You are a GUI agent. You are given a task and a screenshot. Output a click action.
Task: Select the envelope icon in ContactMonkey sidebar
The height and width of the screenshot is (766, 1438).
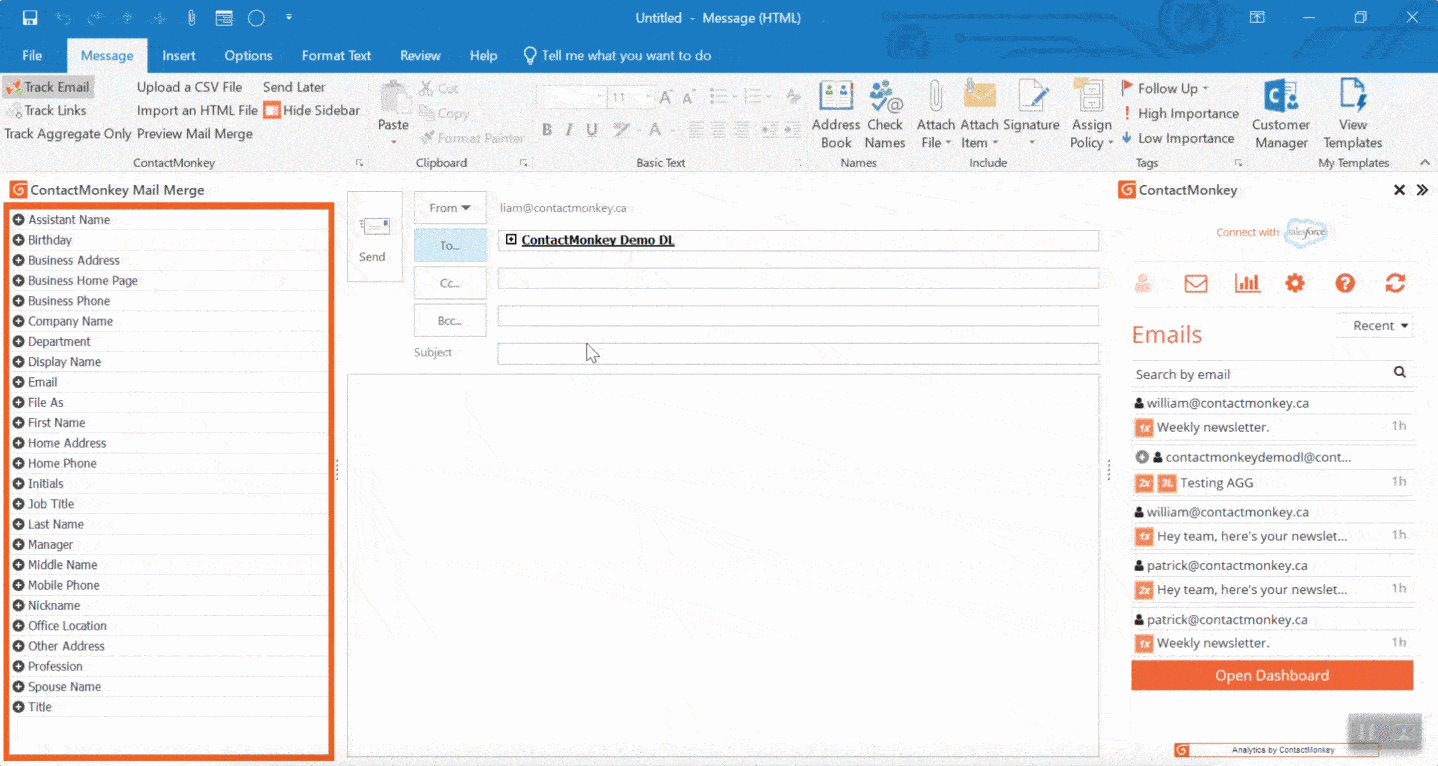[1195, 283]
